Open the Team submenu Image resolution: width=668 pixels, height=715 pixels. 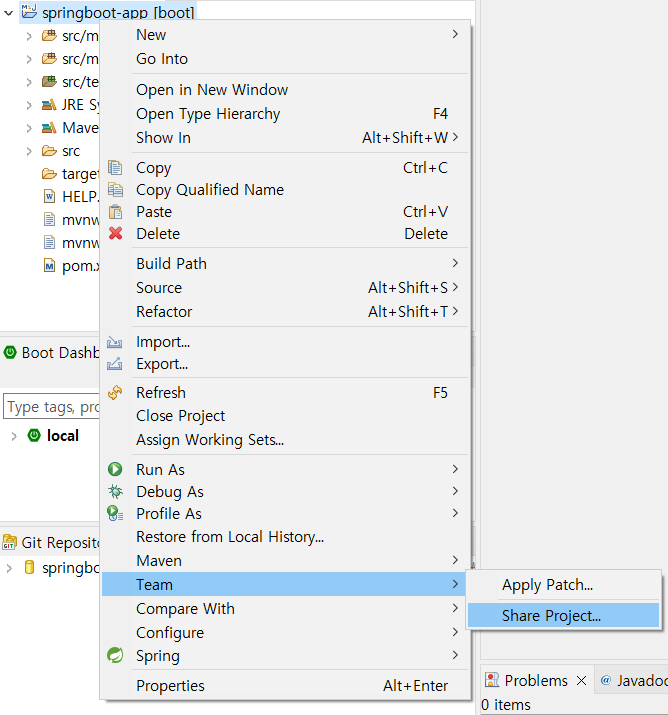tap(284, 584)
